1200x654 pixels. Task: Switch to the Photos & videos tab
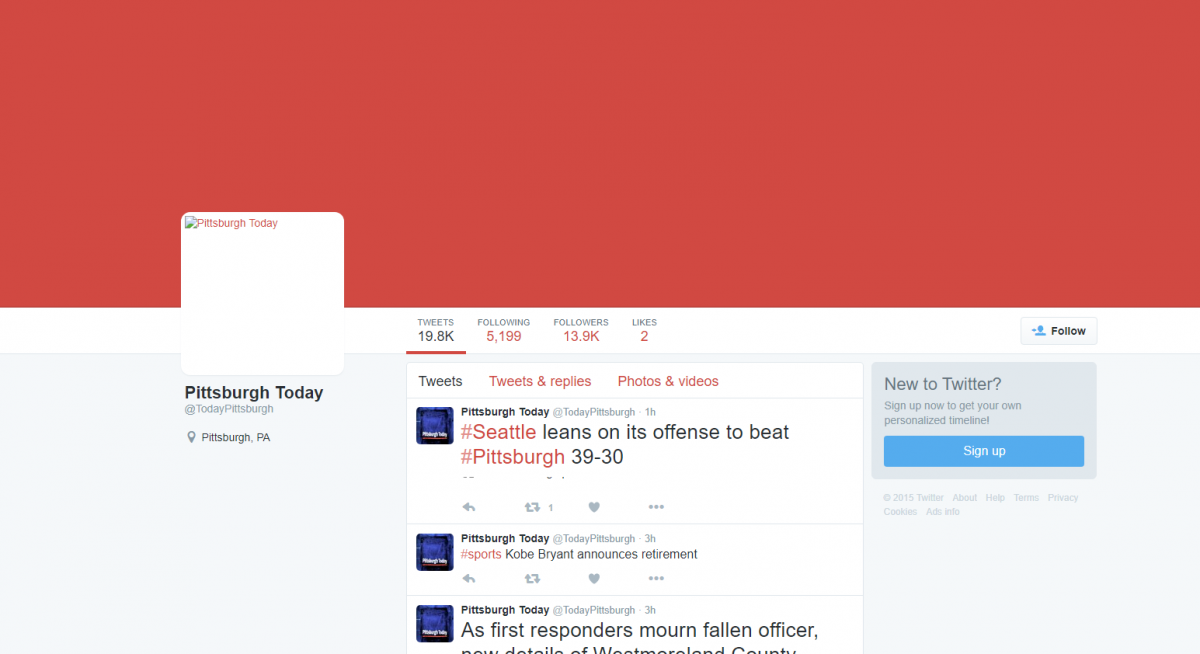point(668,381)
